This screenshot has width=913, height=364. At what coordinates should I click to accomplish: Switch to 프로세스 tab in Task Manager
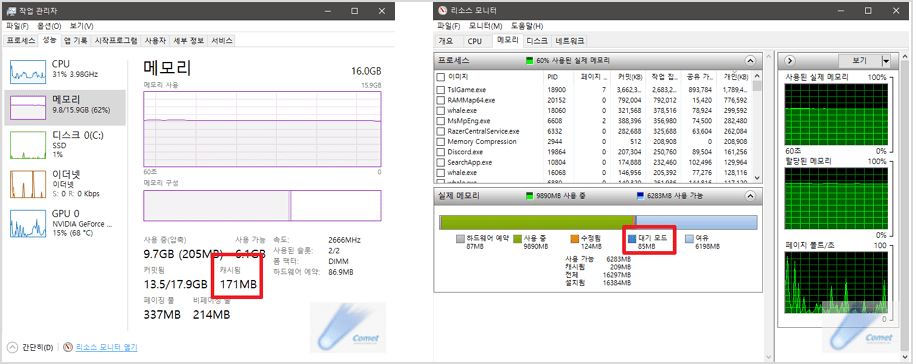[x=21, y=41]
